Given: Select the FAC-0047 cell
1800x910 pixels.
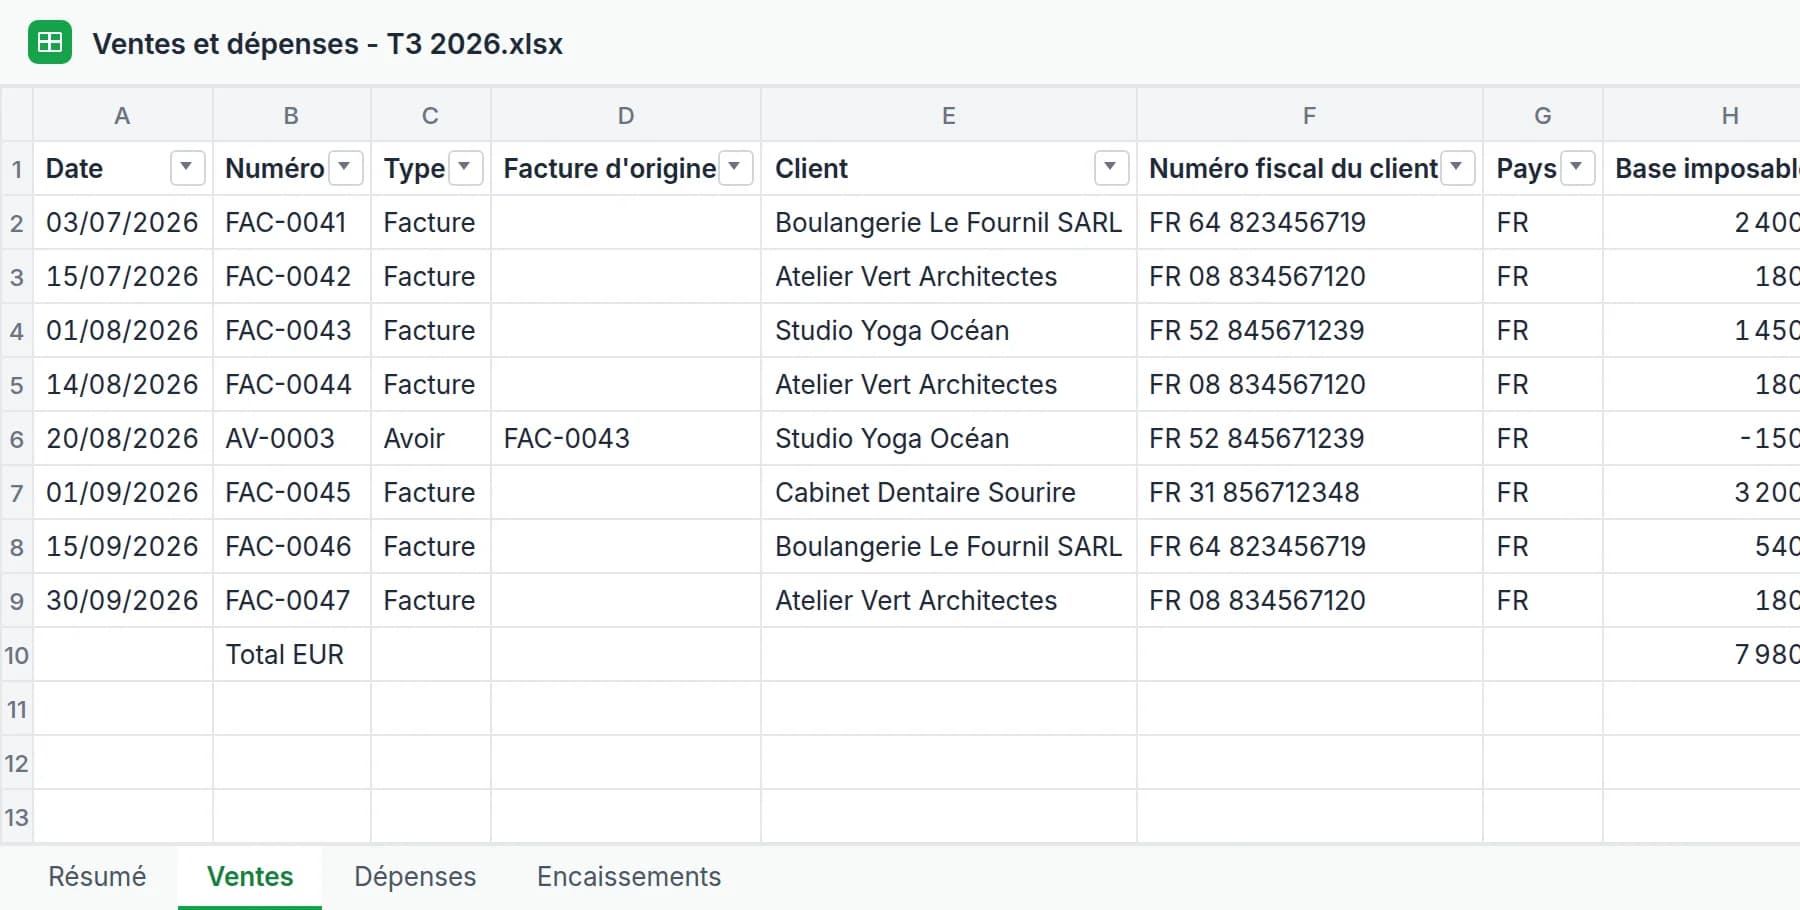Looking at the screenshot, I should click(292, 601).
